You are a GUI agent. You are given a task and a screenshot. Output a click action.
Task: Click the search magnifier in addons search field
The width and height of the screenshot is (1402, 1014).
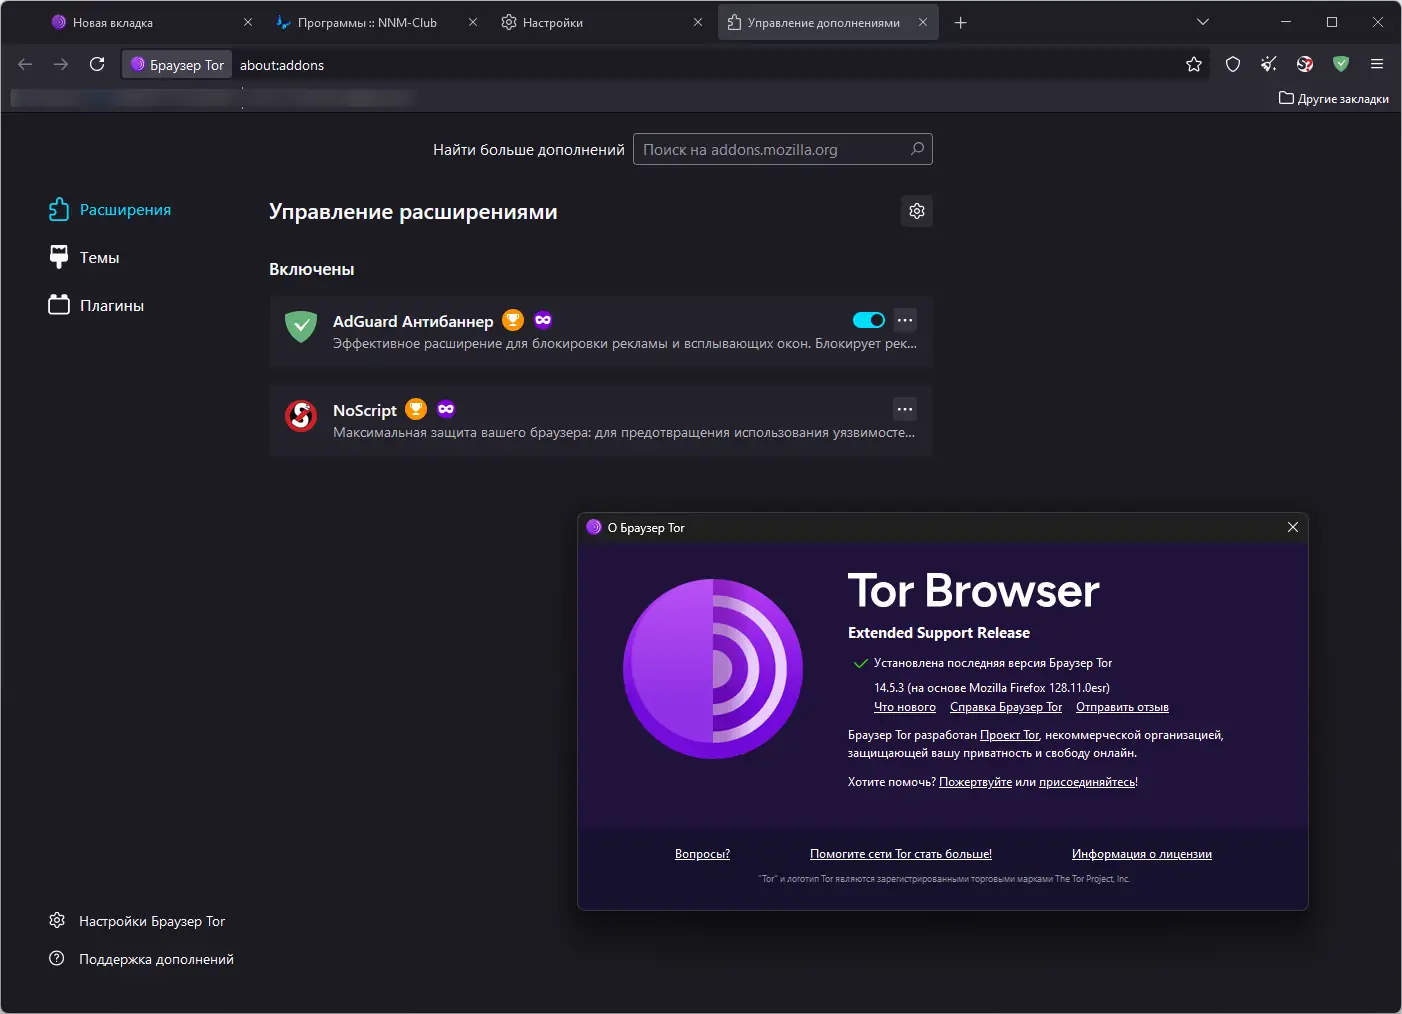[917, 149]
